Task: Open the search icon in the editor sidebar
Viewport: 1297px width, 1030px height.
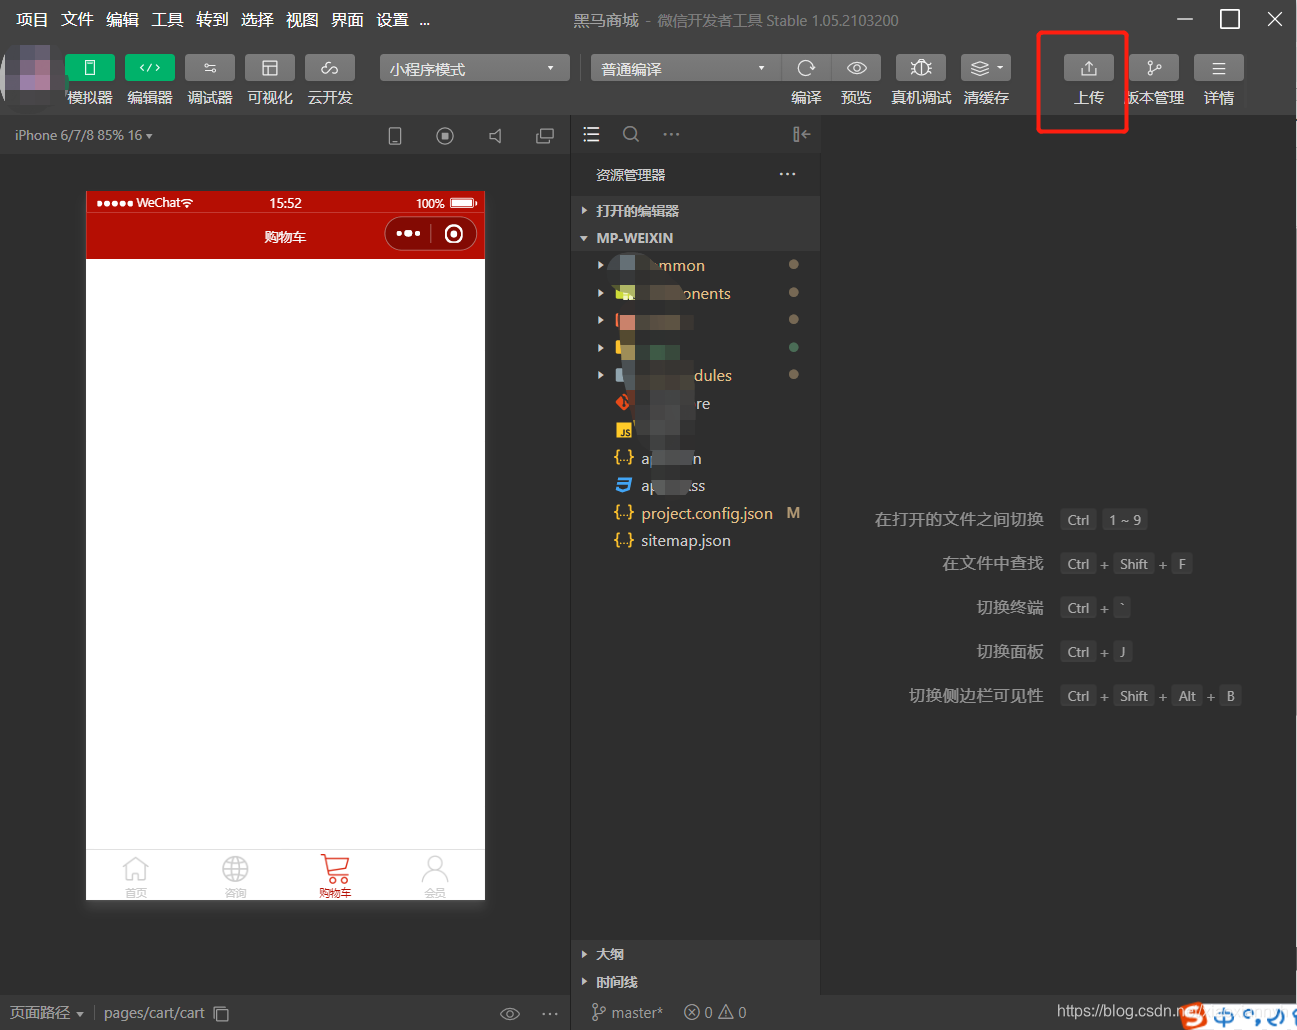Action: [x=631, y=134]
